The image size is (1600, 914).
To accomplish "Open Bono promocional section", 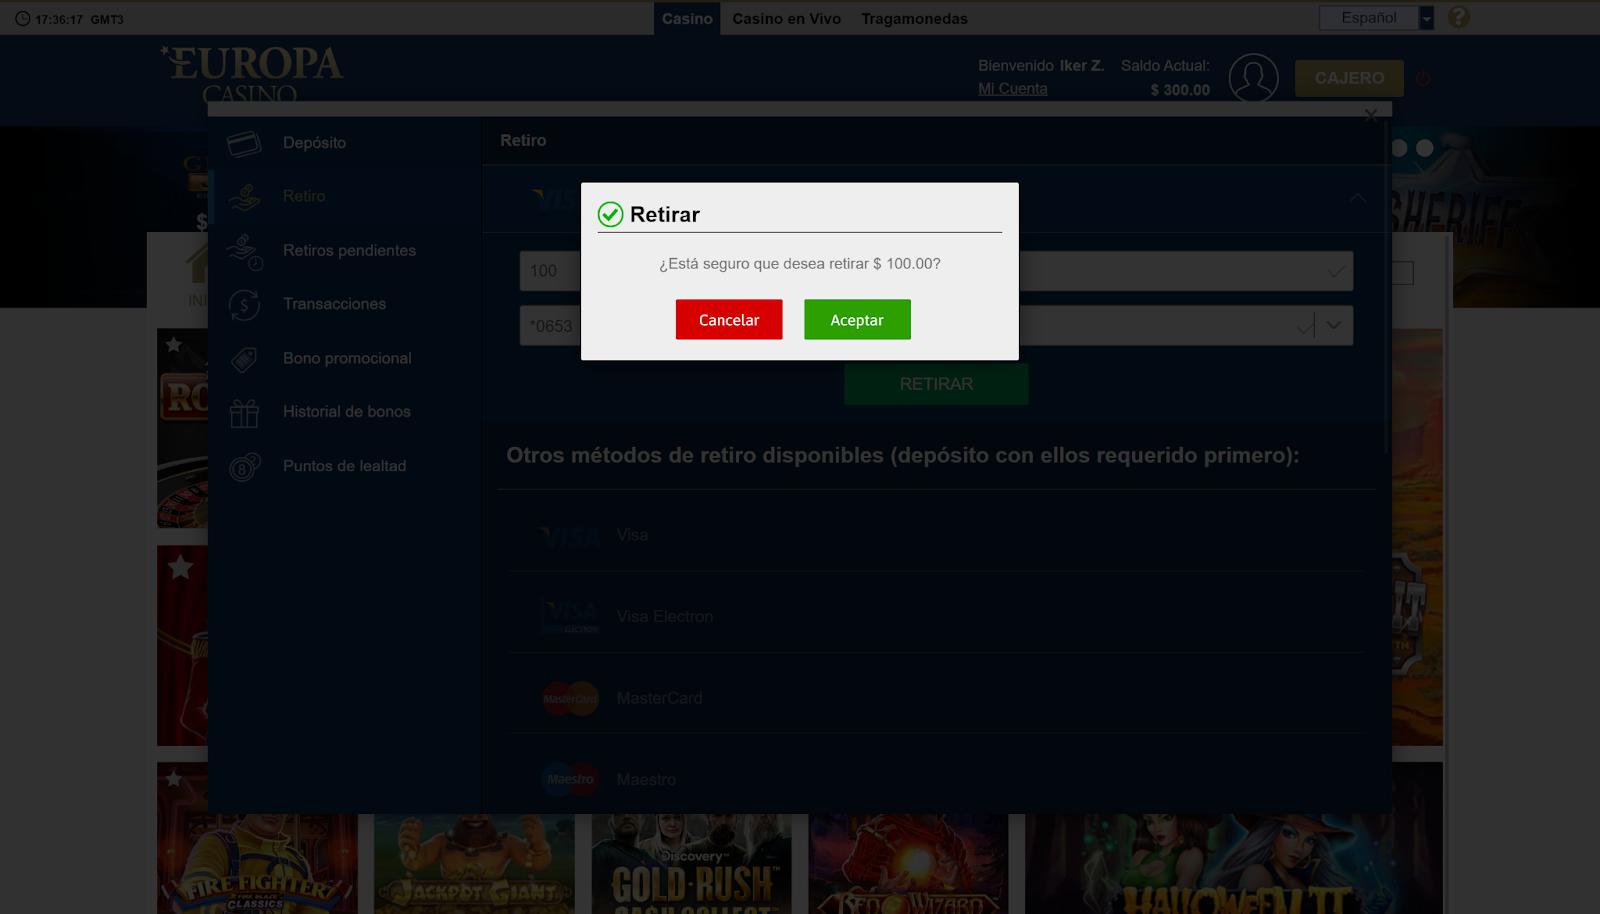I will (x=347, y=358).
